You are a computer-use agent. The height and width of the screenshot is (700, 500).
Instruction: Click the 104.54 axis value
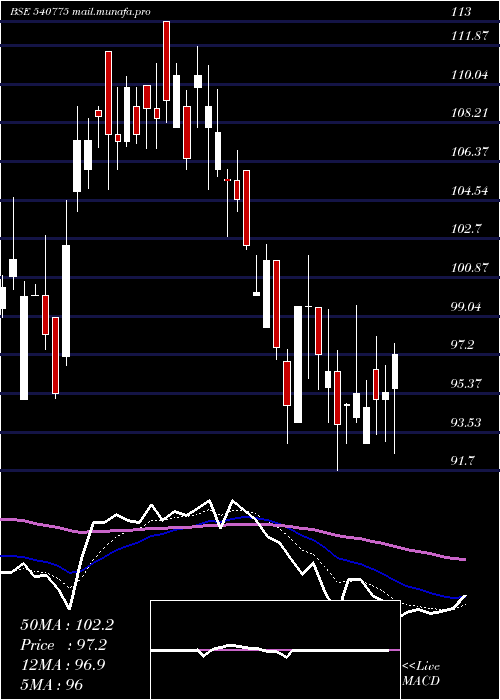[x=470, y=191]
